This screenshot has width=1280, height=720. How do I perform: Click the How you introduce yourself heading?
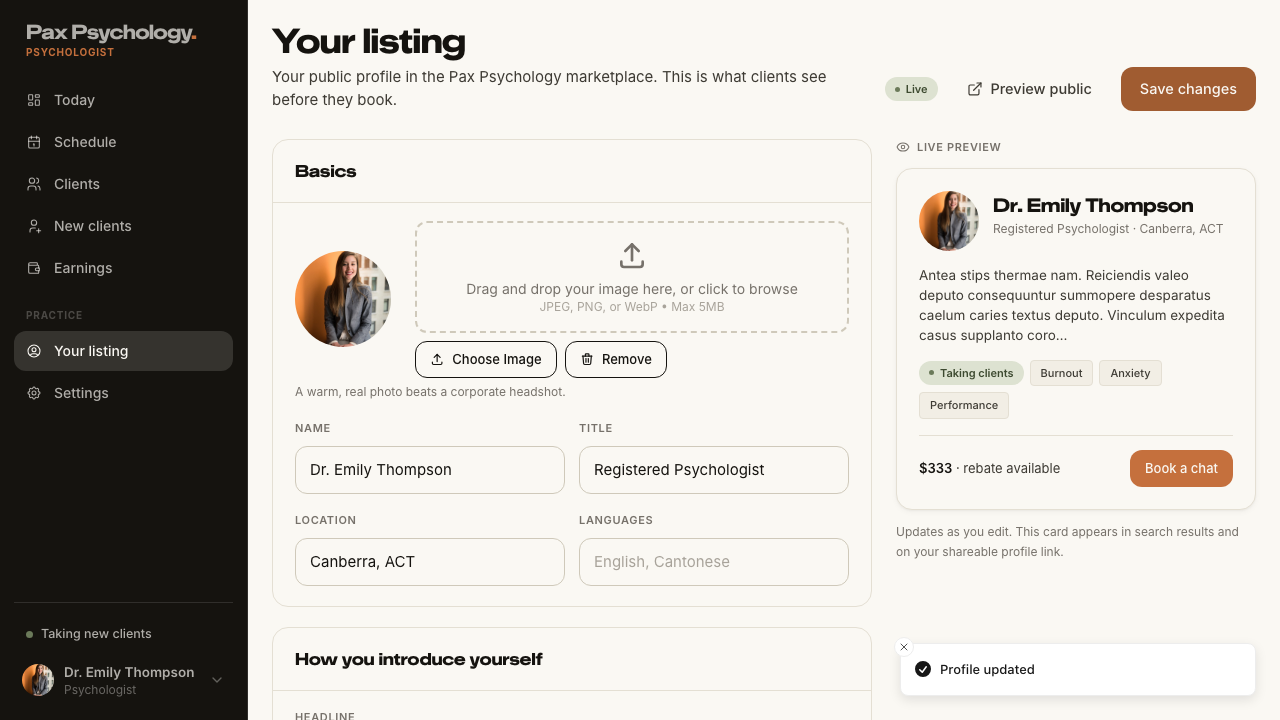pos(418,659)
